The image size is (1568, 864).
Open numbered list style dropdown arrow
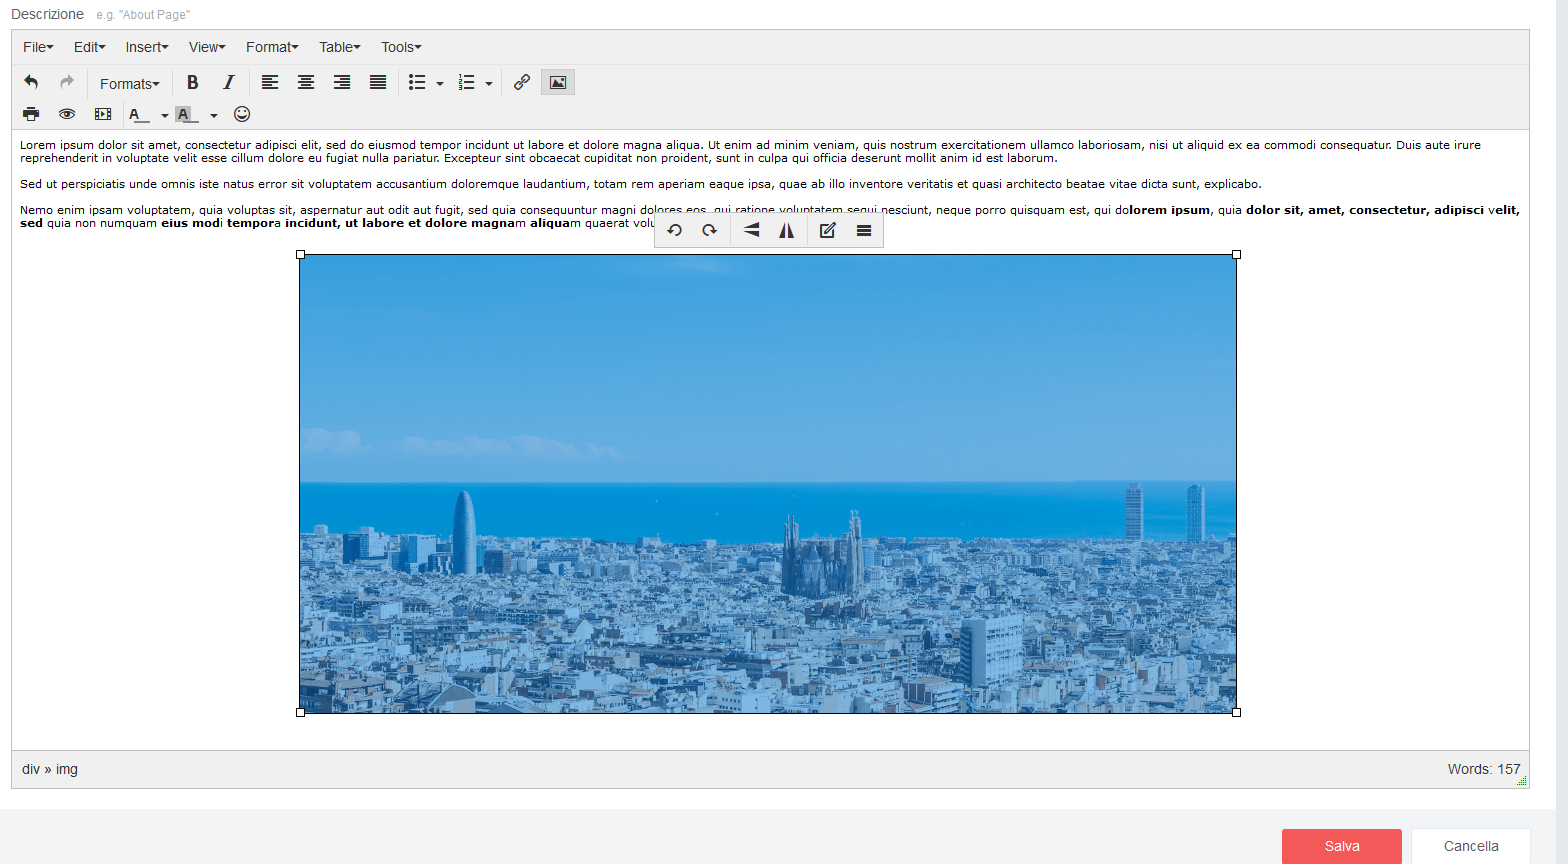(x=489, y=84)
